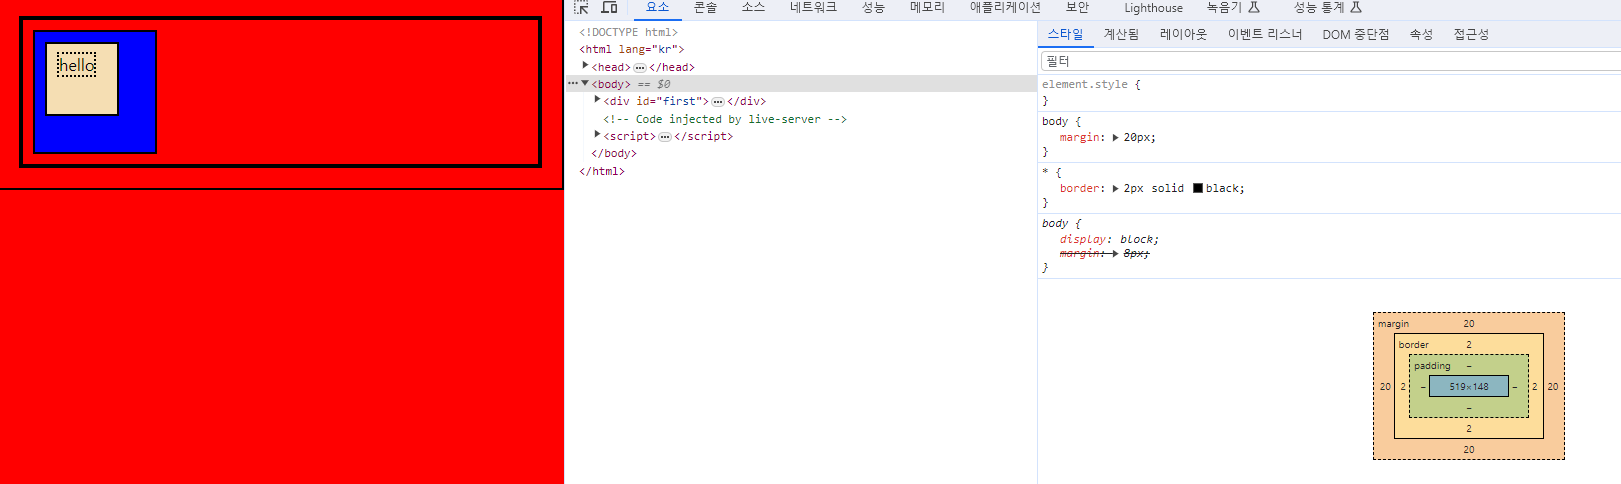Collapse the body element node
The height and width of the screenshot is (484, 1621).
585,83
